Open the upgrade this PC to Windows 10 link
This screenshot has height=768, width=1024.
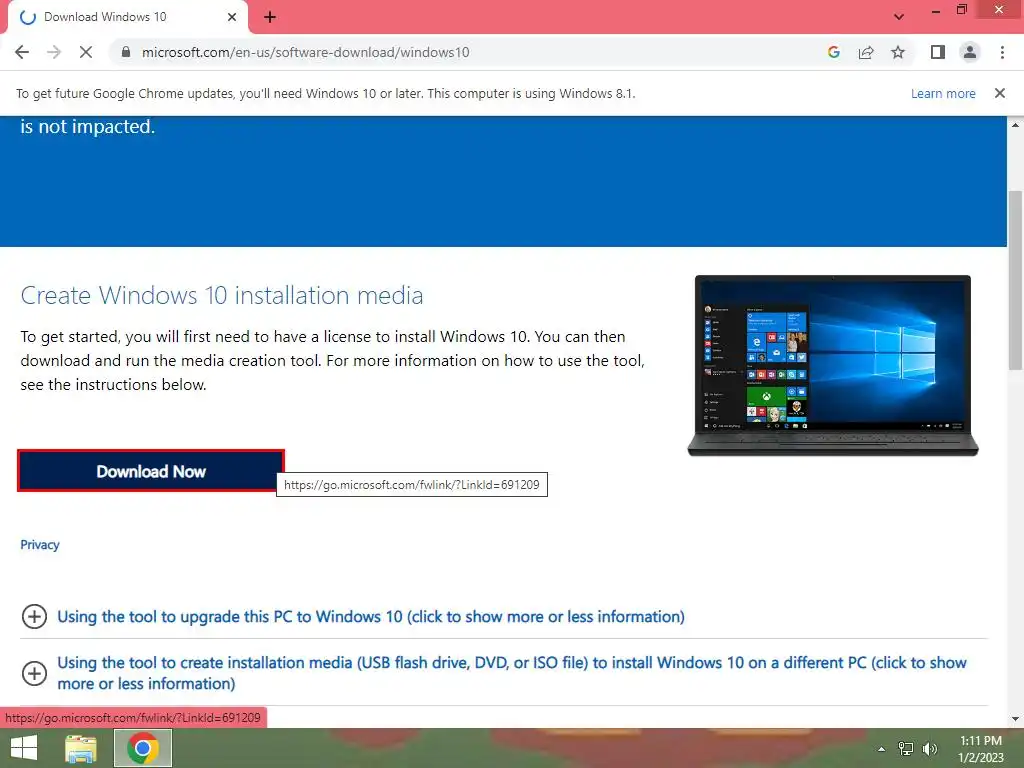pyautogui.click(x=371, y=616)
